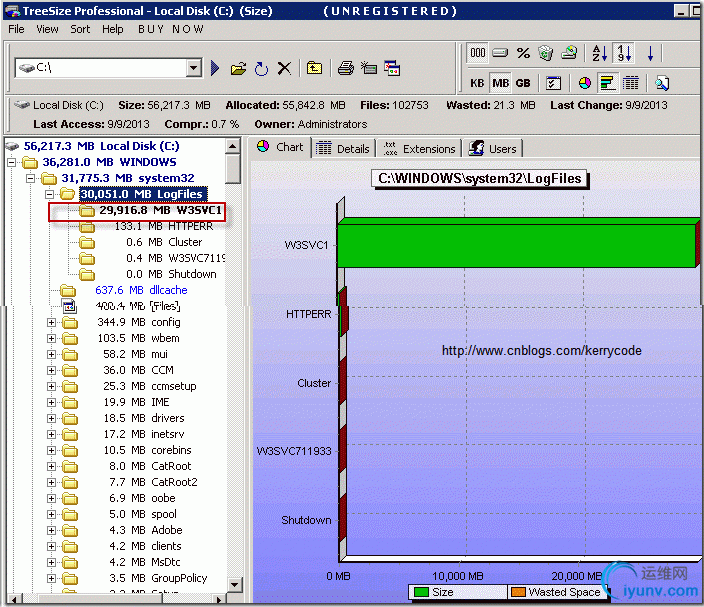Click the Scan (play arrow) icon

click(215, 68)
